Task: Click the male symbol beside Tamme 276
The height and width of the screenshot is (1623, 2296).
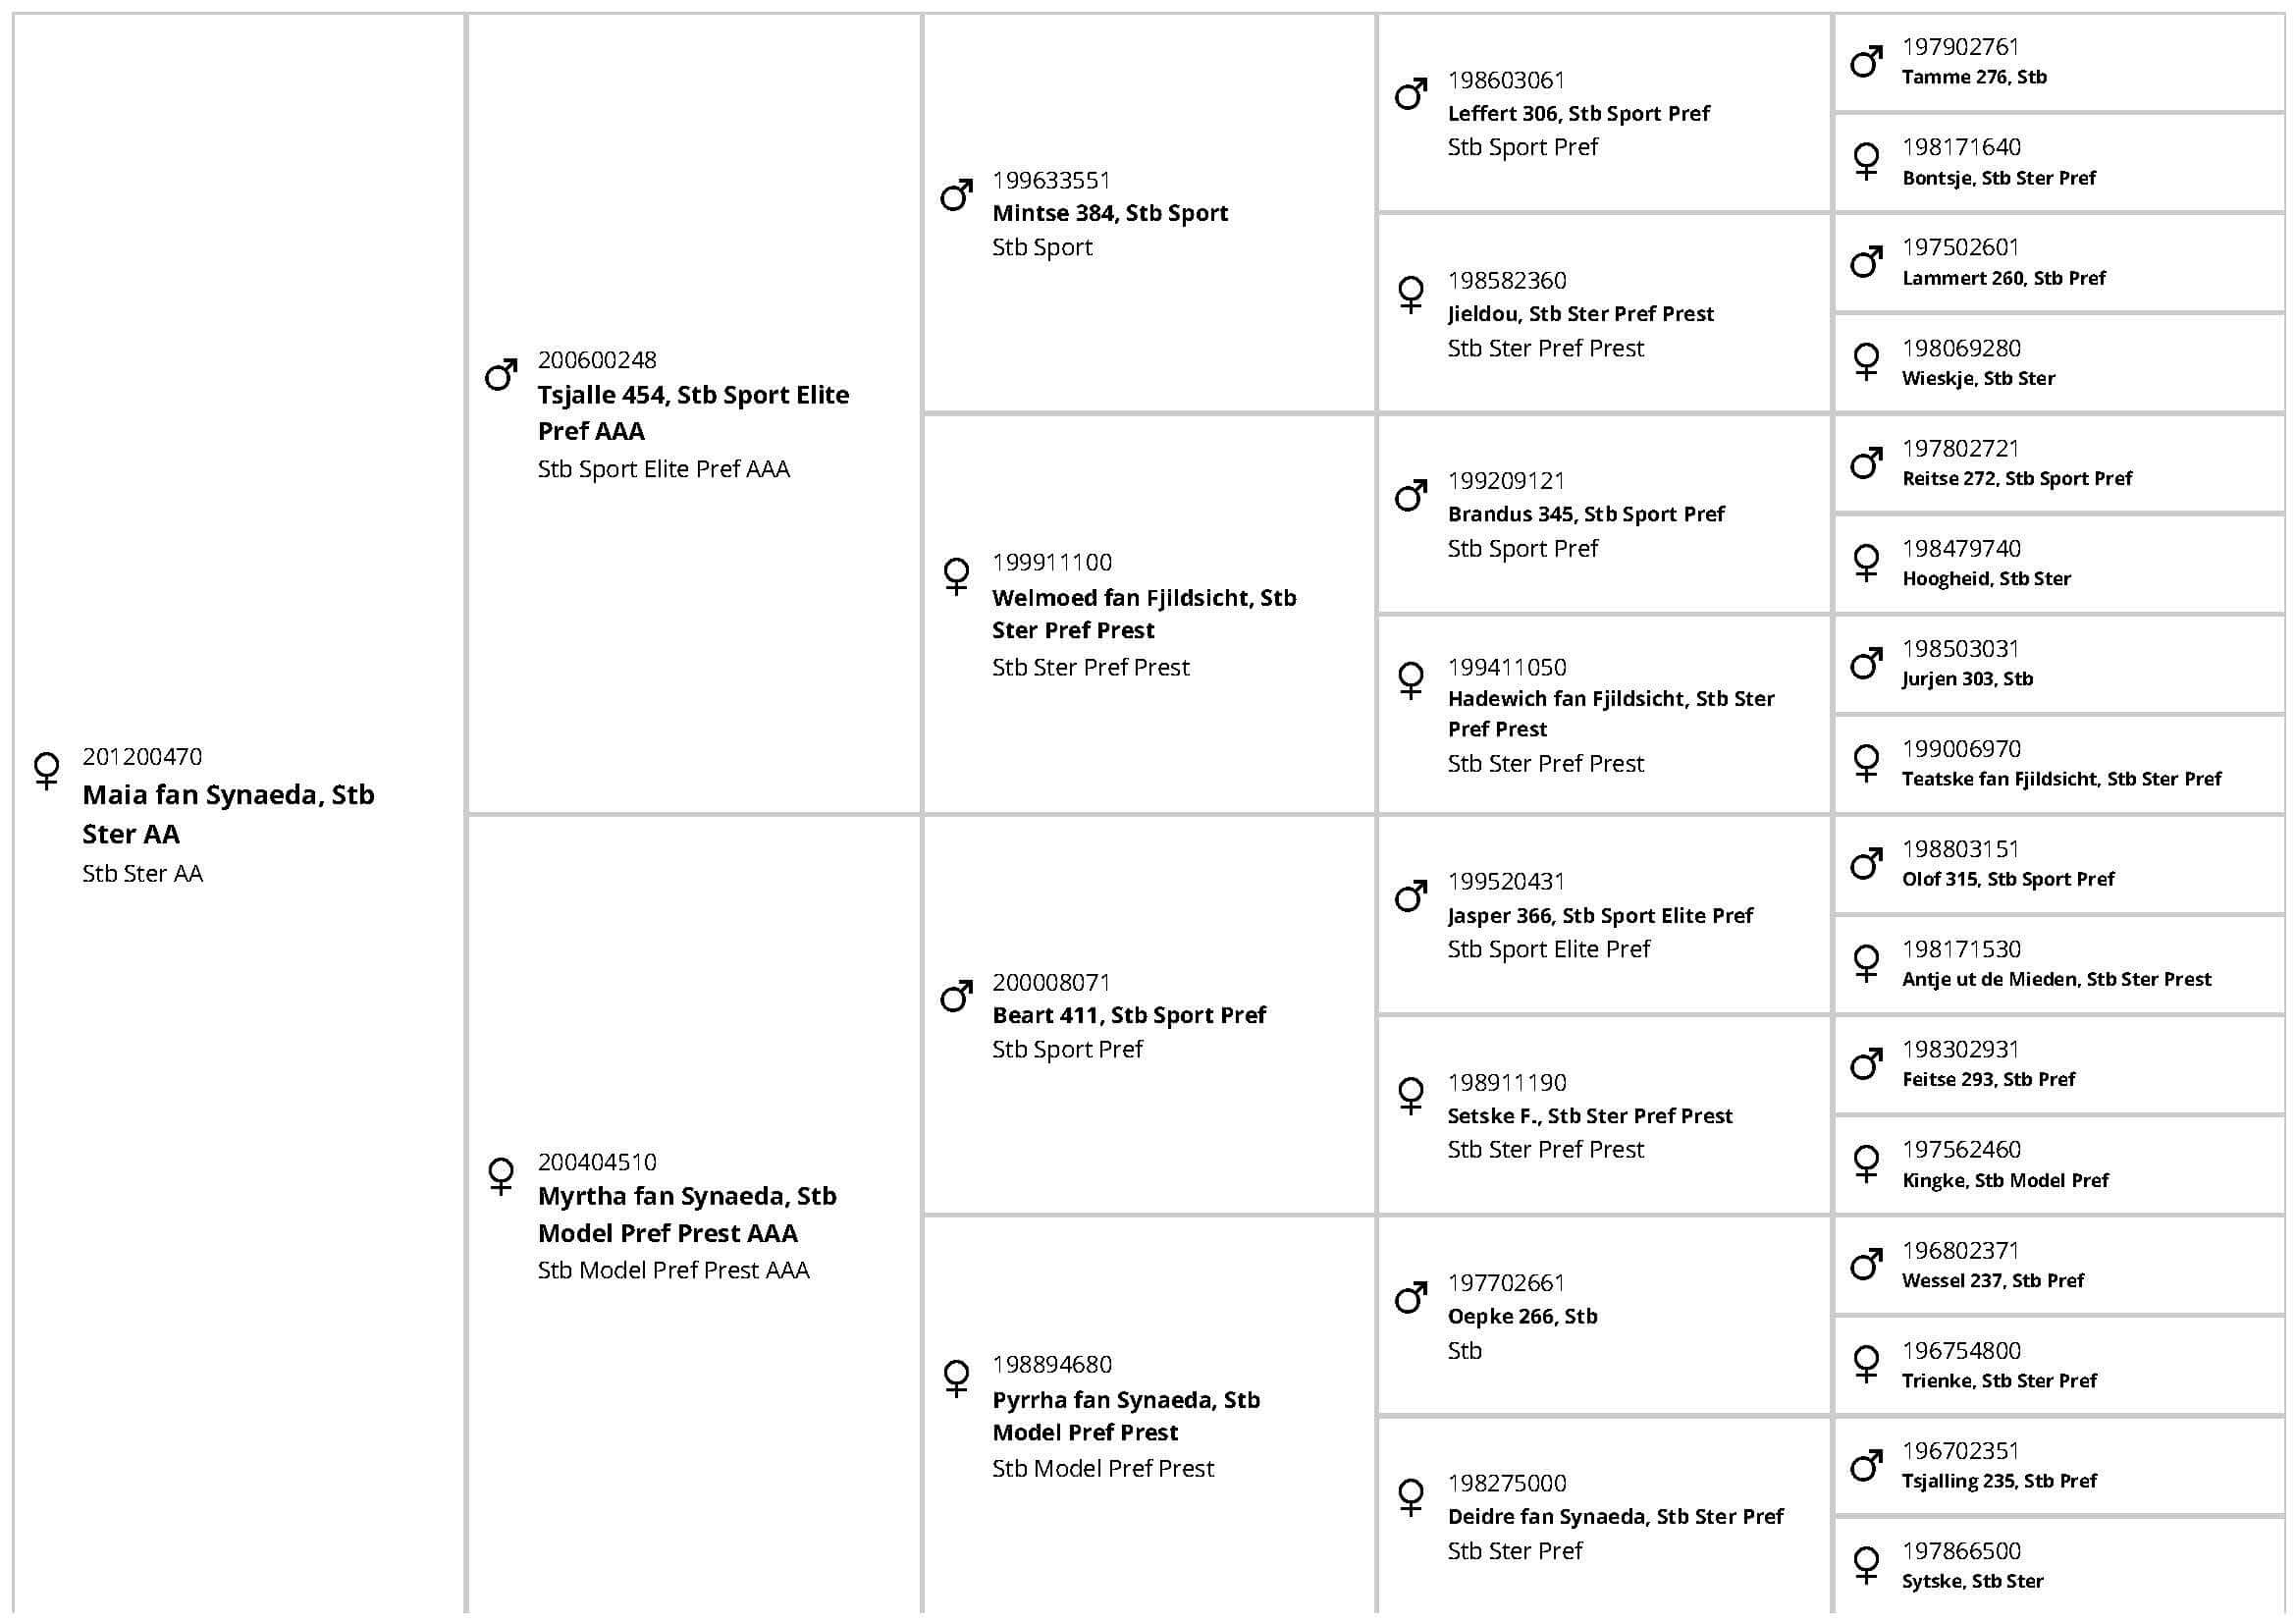Action: 1866,62
